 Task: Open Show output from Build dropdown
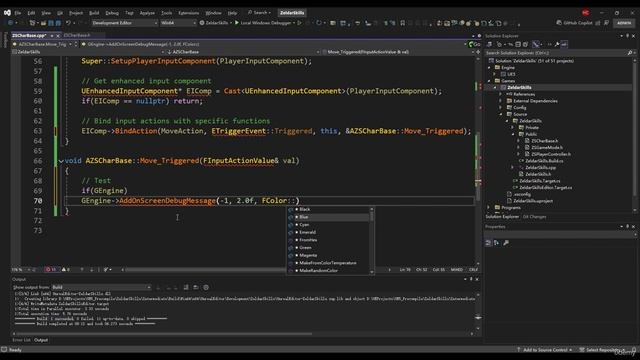pyautogui.click(x=101, y=287)
